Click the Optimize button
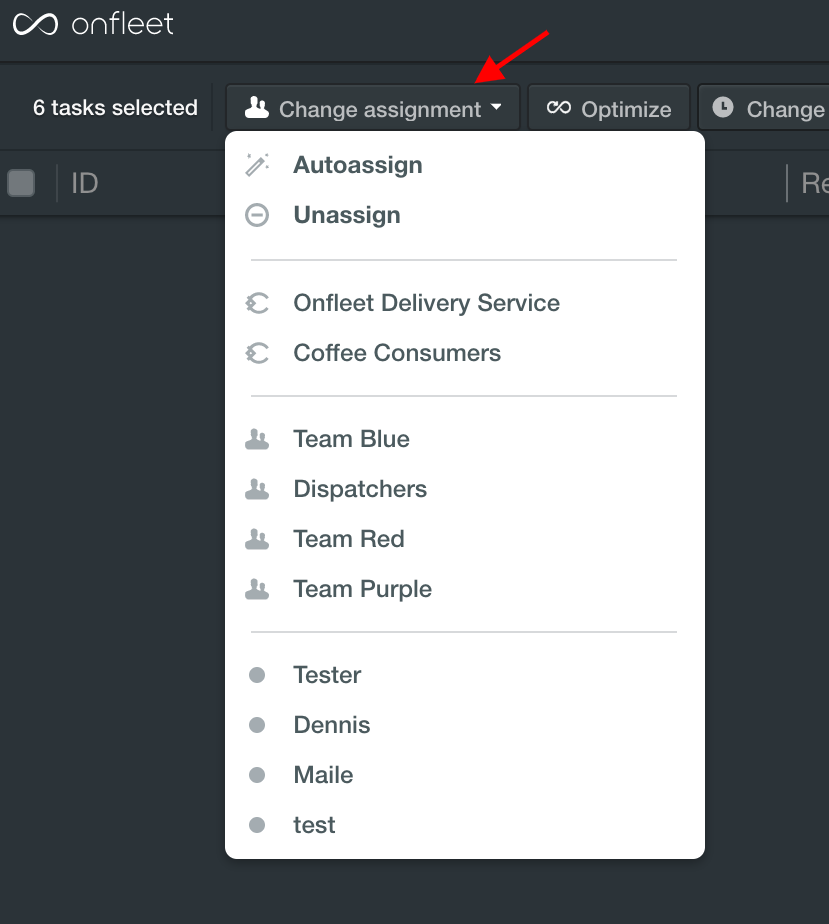829x924 pixels. 609,108
